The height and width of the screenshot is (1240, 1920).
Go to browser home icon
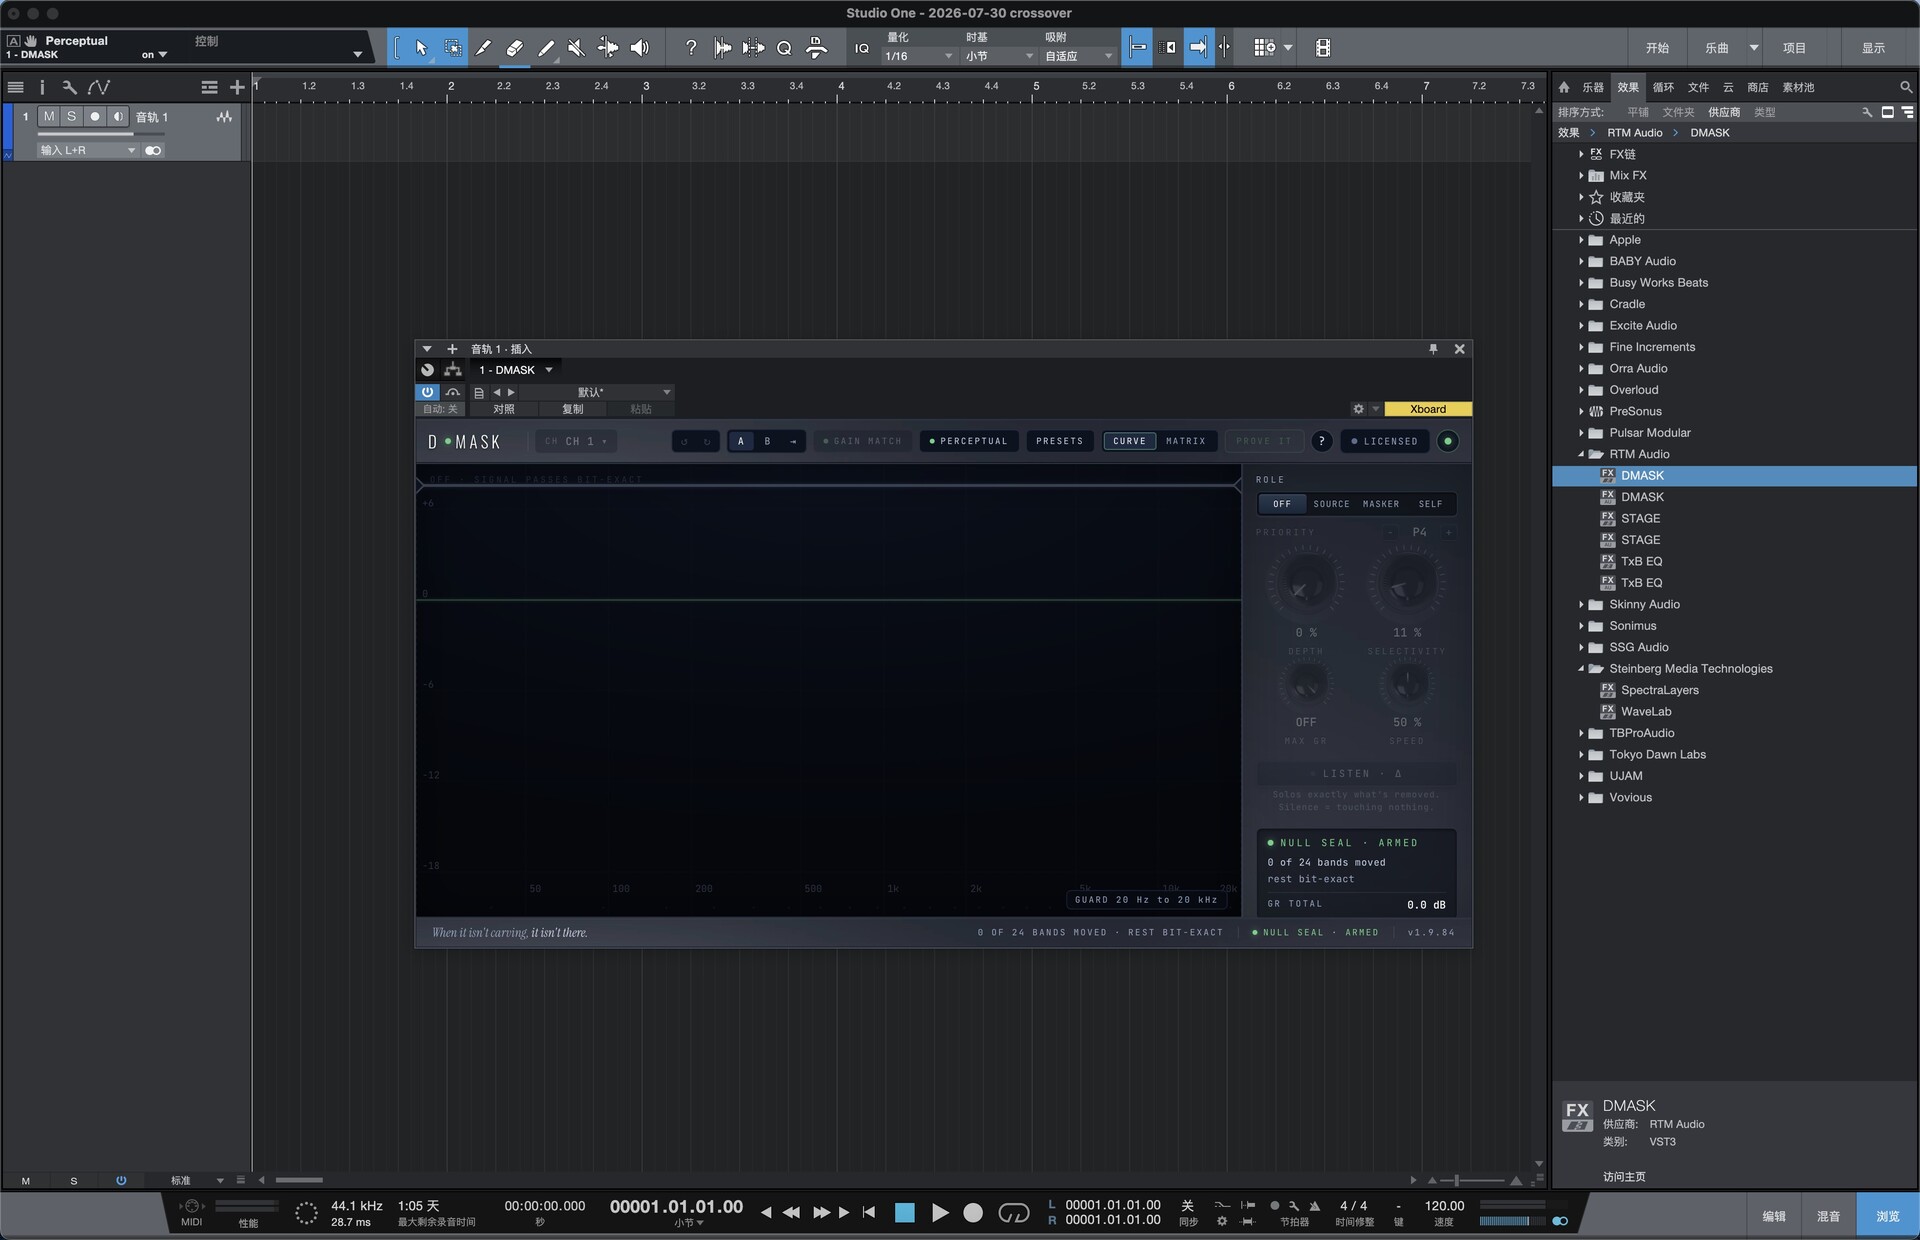(1564, 87)
